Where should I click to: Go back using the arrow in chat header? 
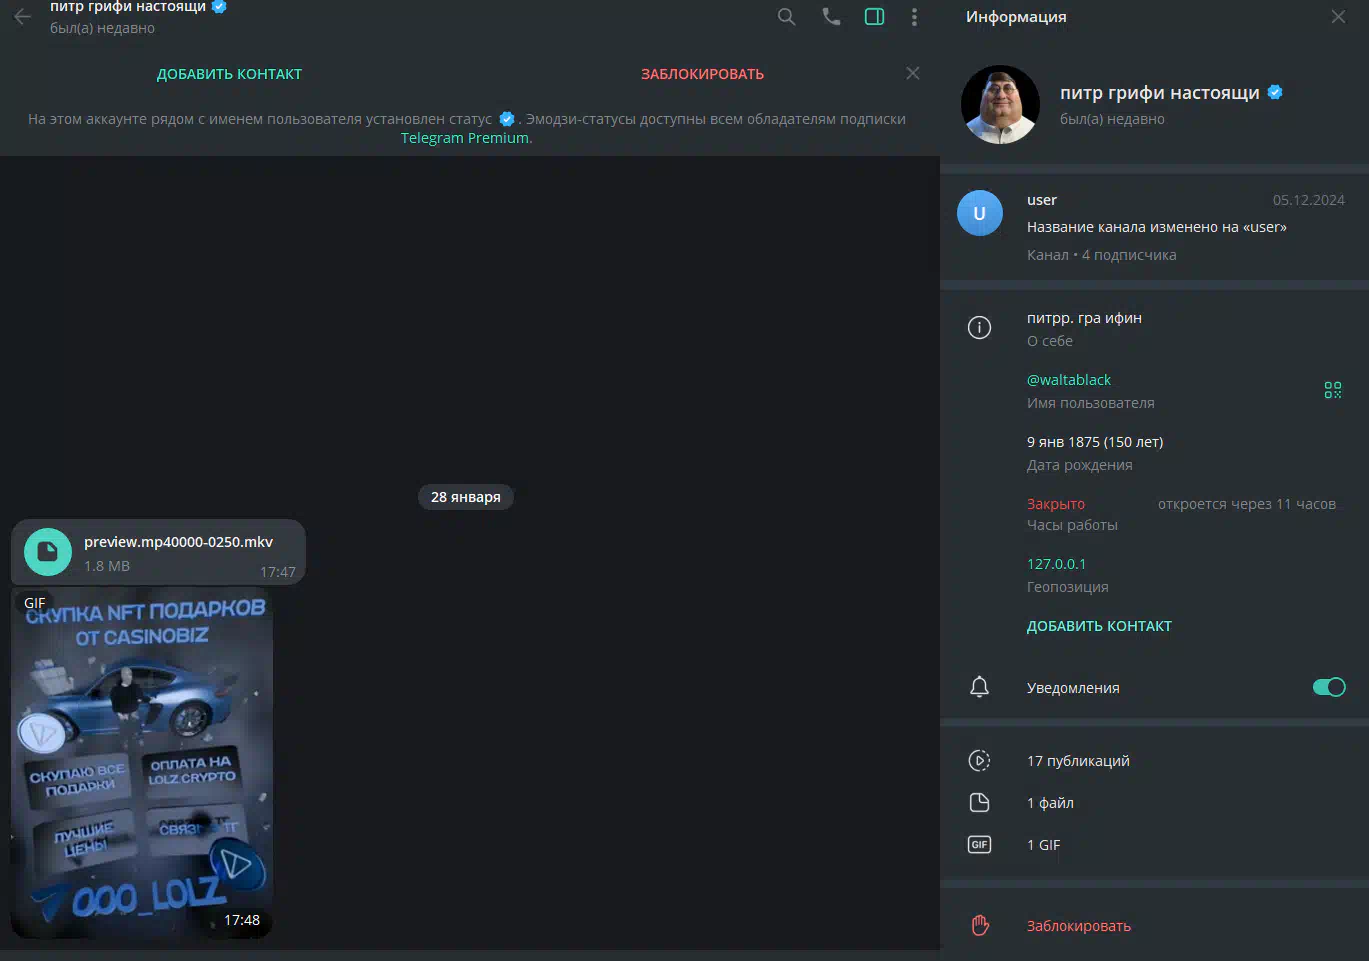(22, 17)
